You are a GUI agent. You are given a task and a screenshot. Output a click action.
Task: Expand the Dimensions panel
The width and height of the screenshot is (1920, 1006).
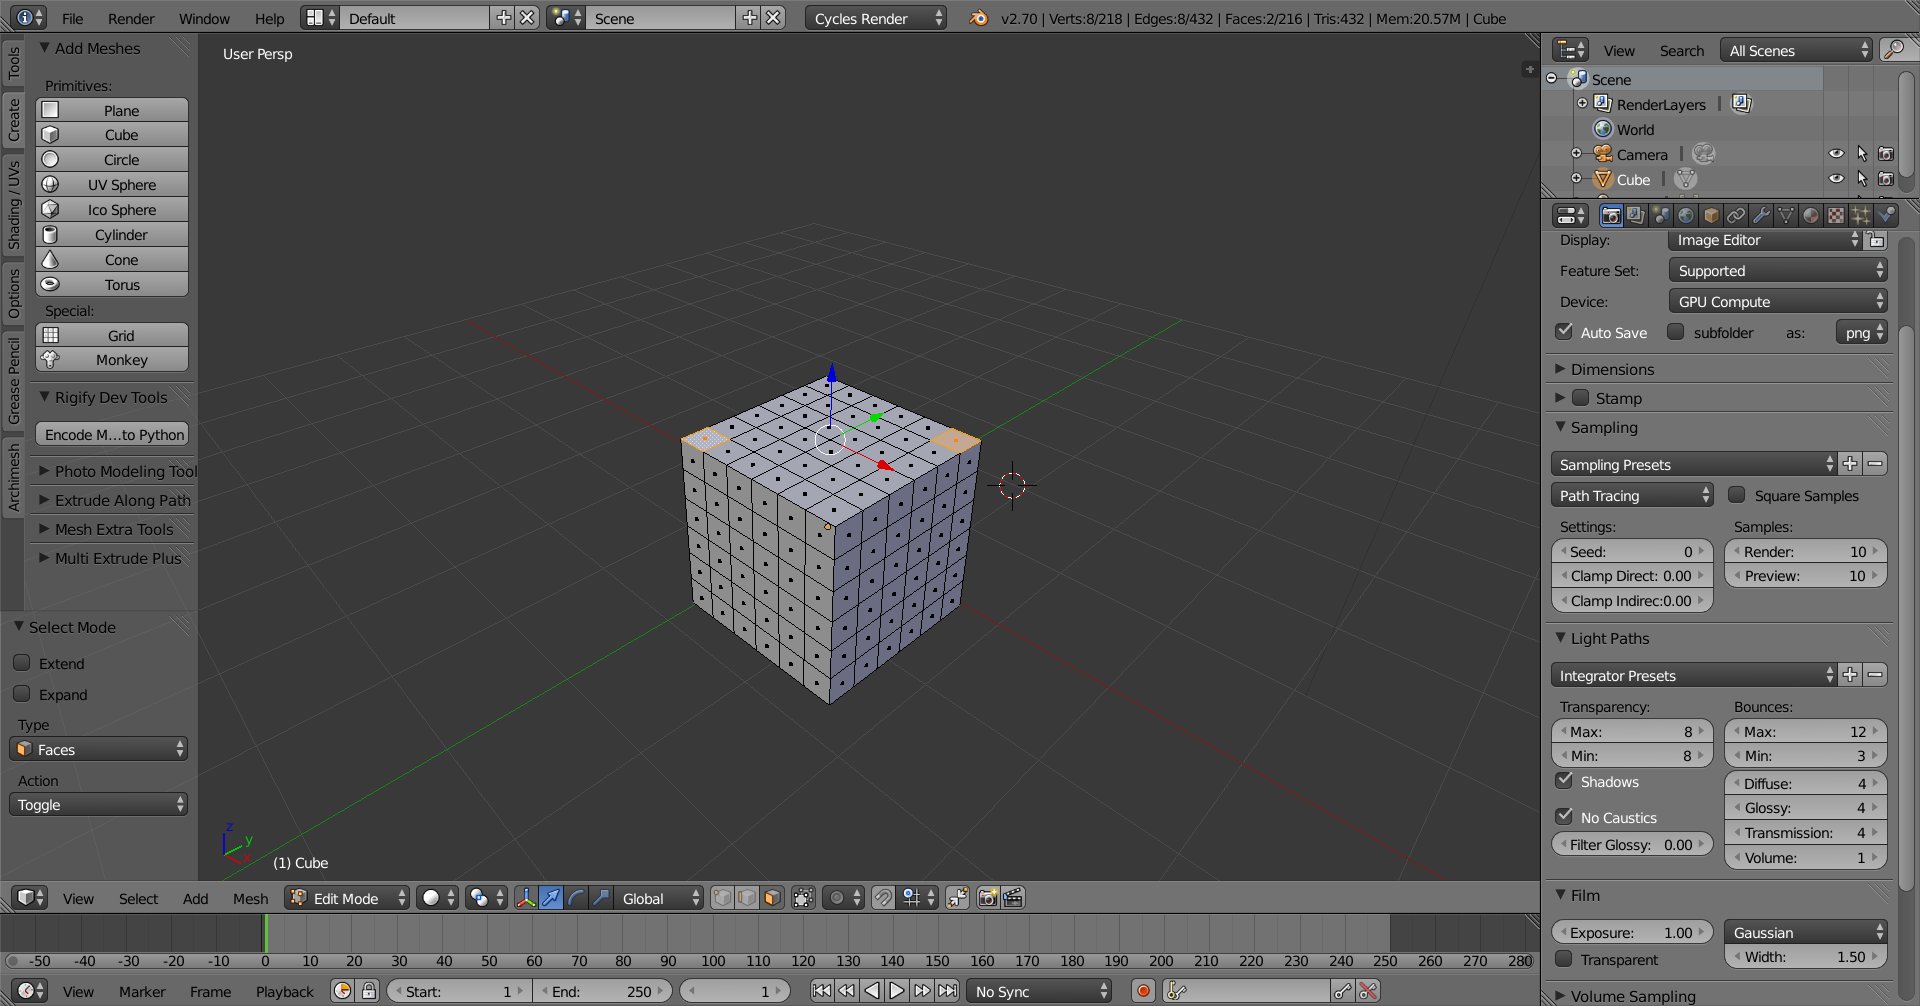(1612, 369)
